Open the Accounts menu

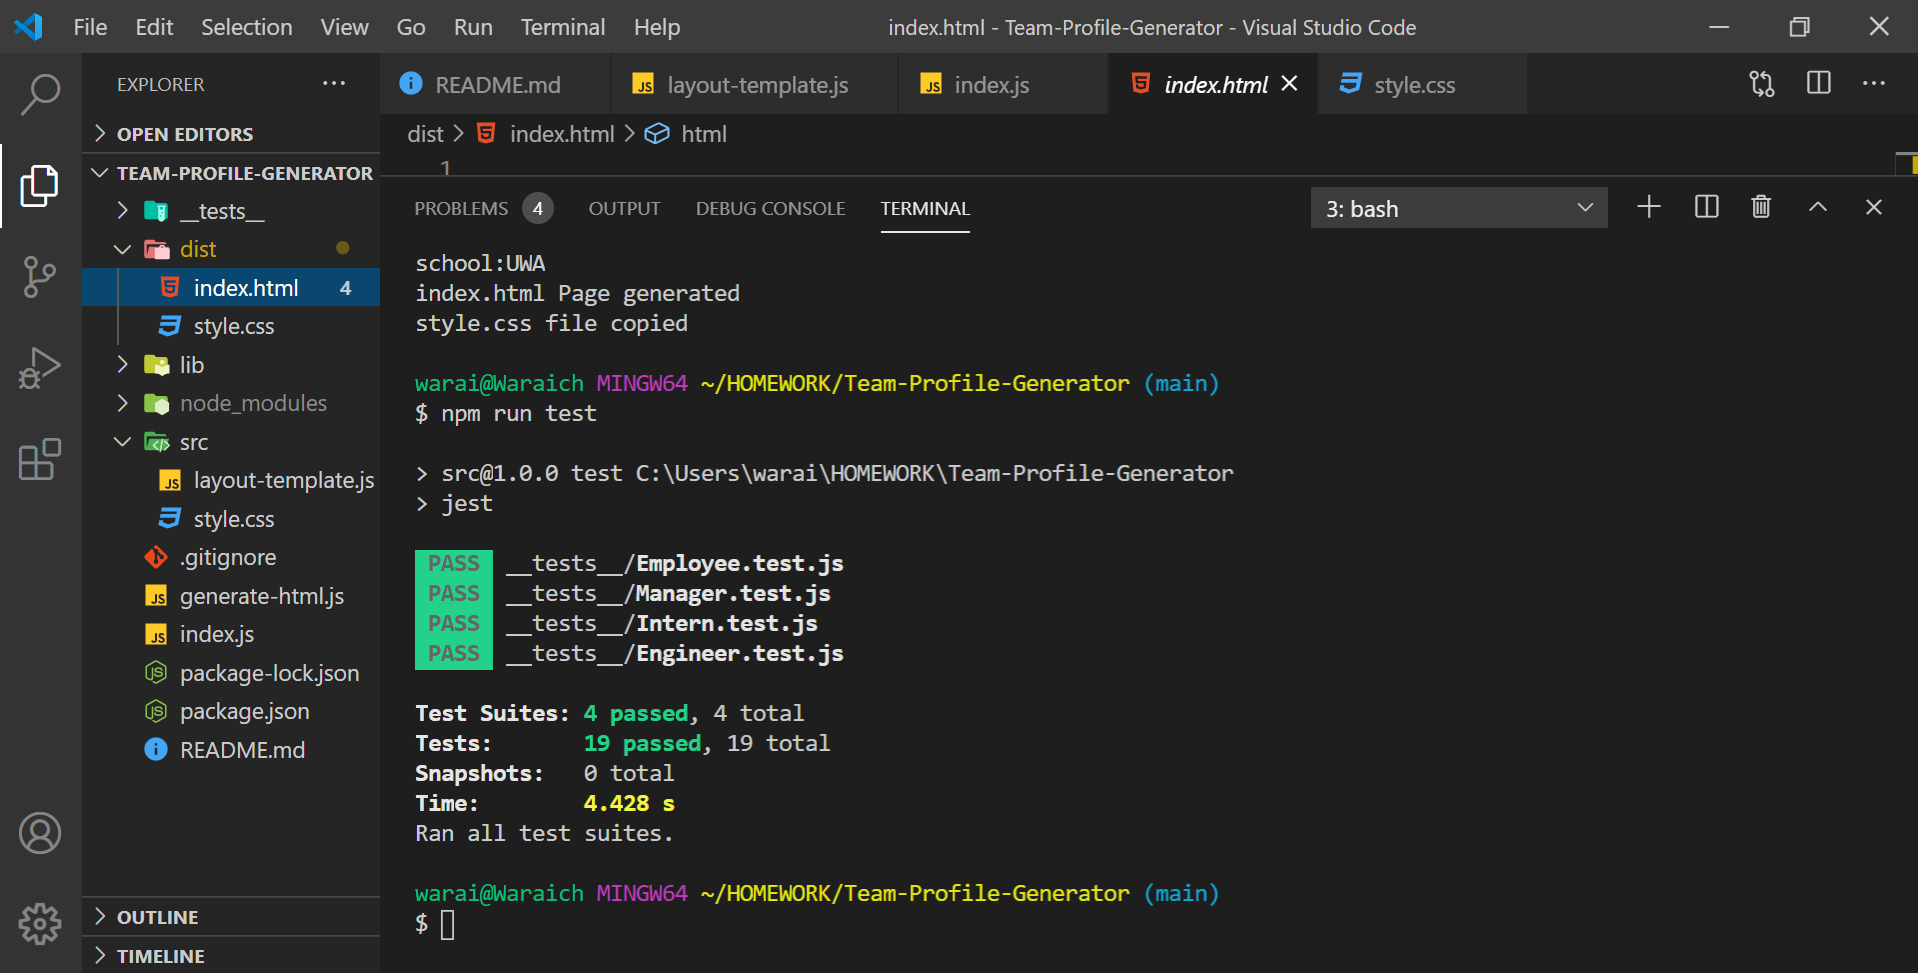40,833
